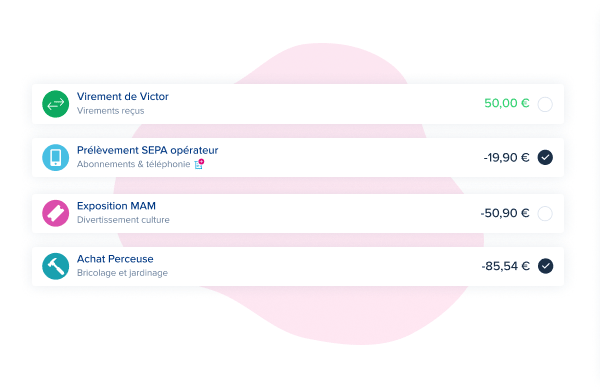The height and width of the screenshot is (390, 600).
Task: Open the Virement de Victor transaction title
Action: (122, 96)
